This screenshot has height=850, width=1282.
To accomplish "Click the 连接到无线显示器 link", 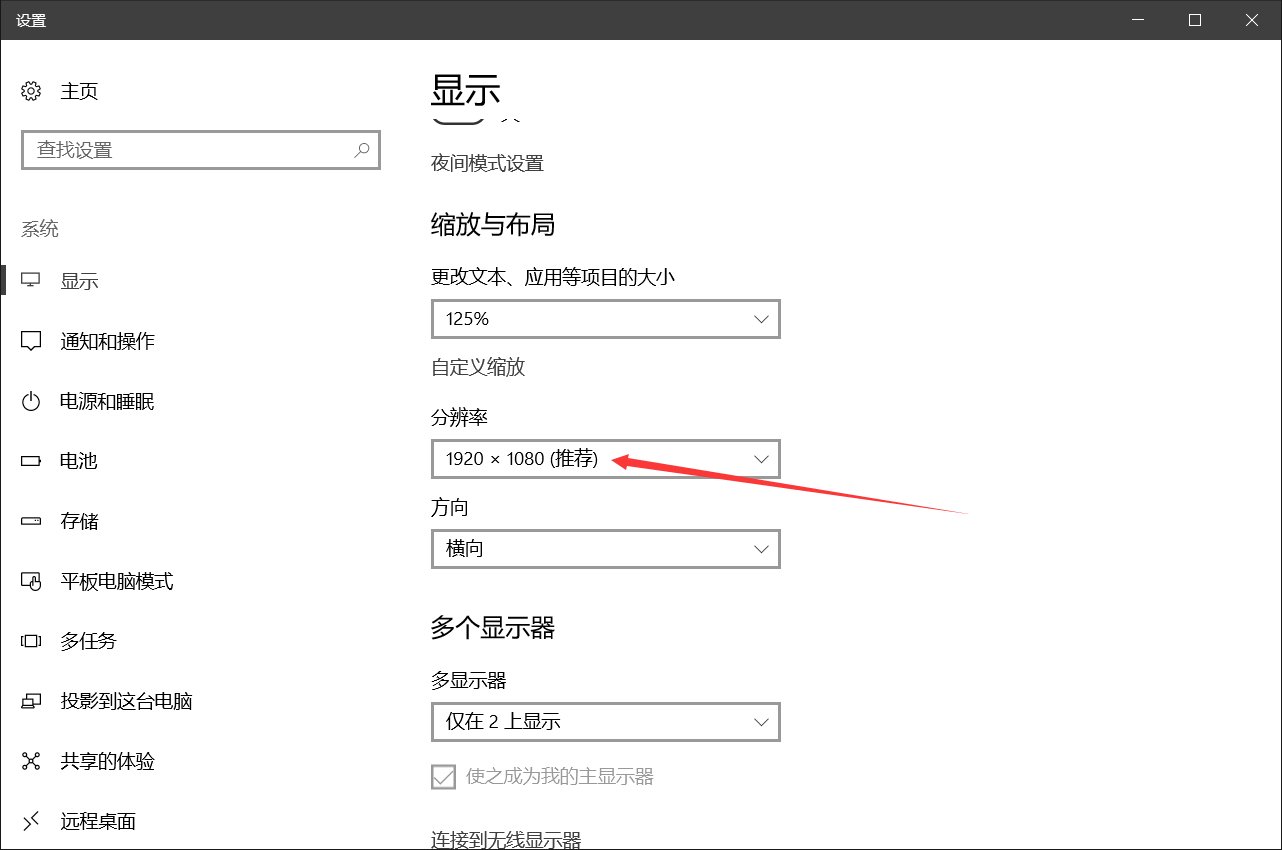I will [506, 839].
